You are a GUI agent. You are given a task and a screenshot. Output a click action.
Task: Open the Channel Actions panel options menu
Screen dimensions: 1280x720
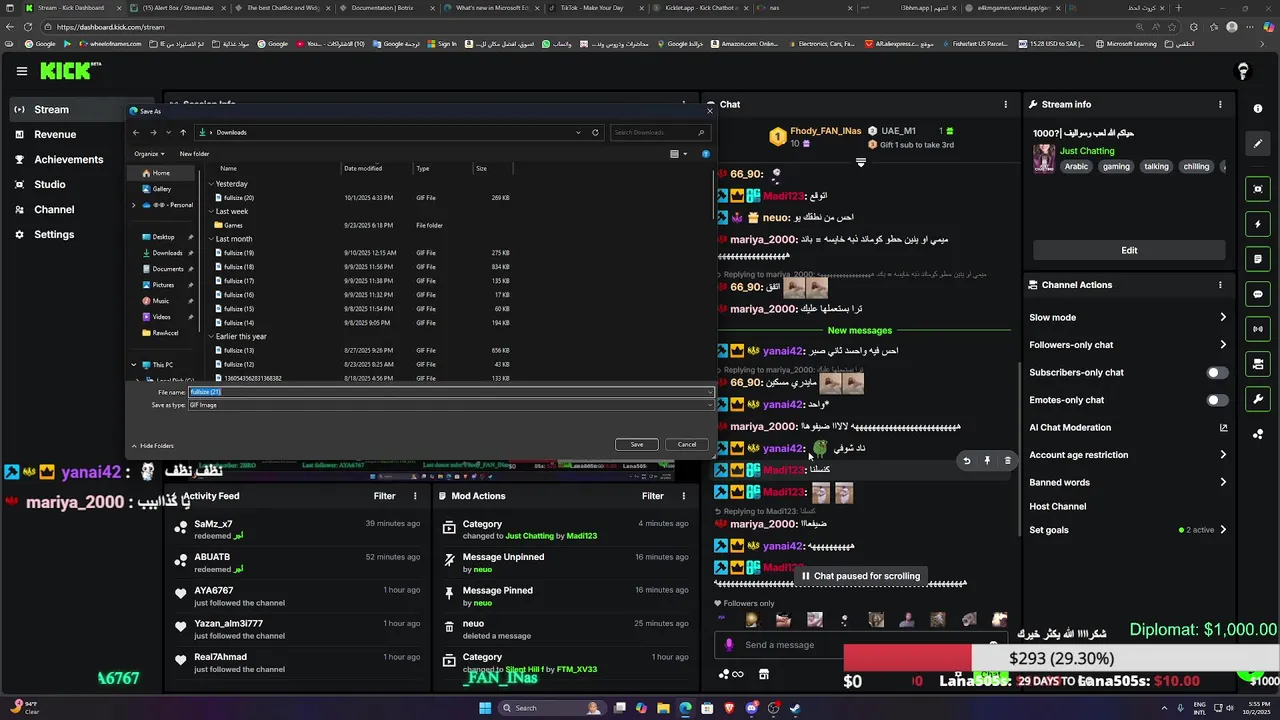point(1220,285)
